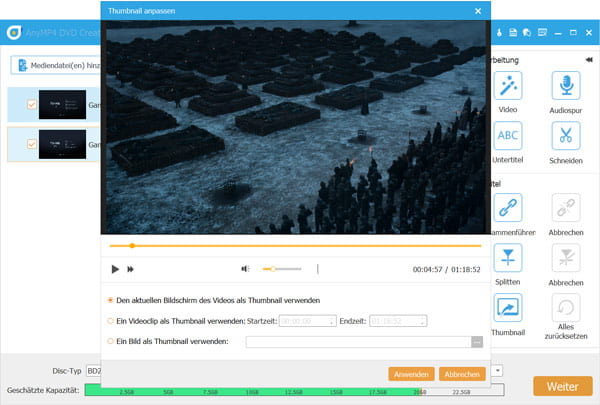This screenshot has height=405, width=600.
Task: Click the Endzeit time stepper arrows
Action: pyautogui.click(x=422, y=321)
